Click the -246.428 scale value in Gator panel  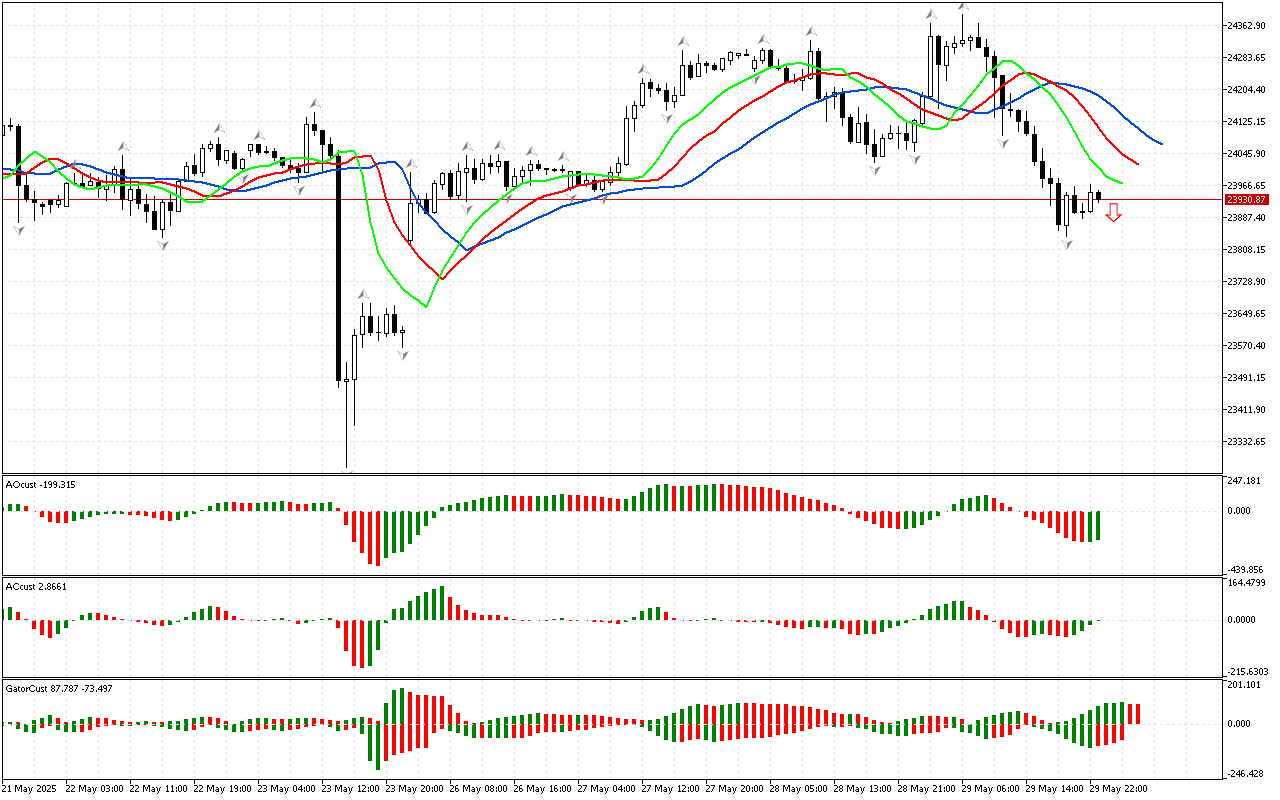coord(1244,773)
